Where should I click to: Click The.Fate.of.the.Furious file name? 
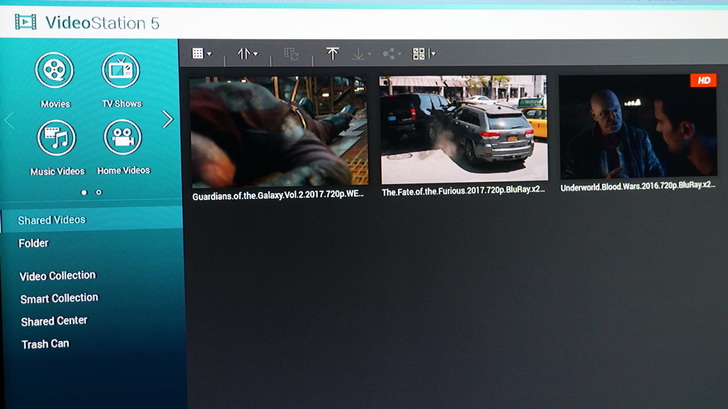pos(463,191)
